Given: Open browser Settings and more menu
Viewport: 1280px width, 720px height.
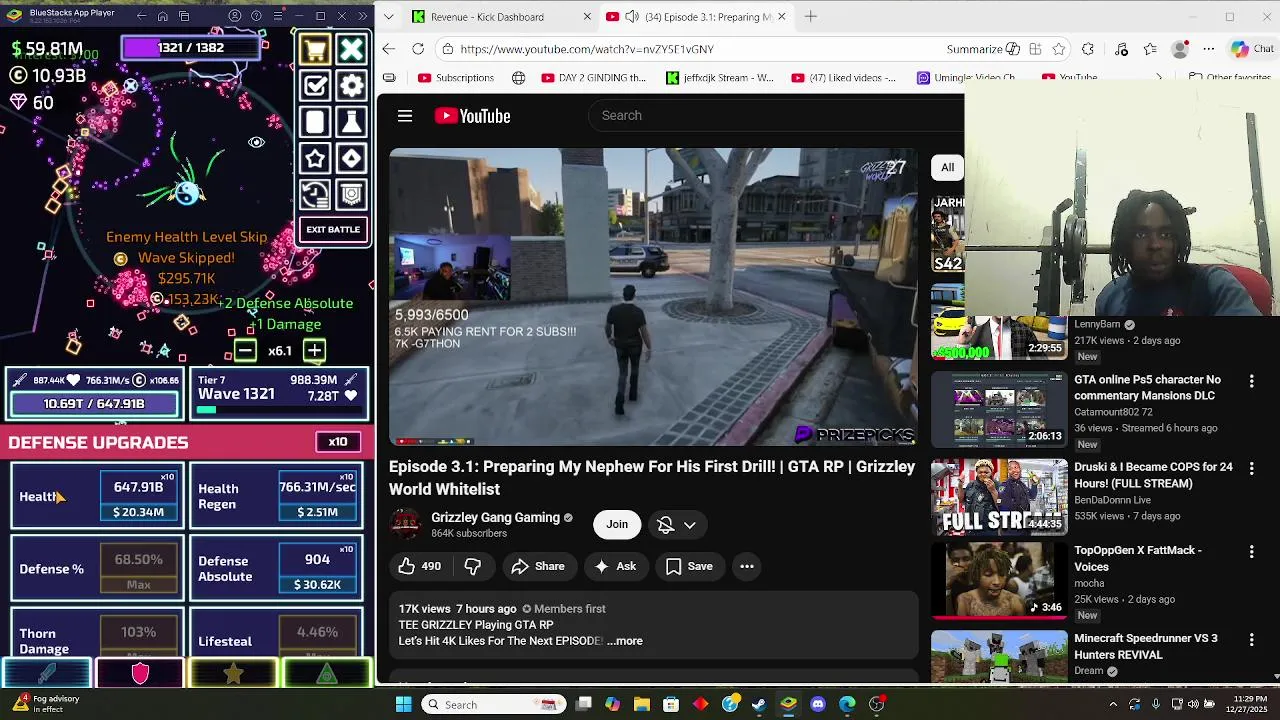Looking at the screenshot, I should pyautogui.click(x=1209, y=49).
